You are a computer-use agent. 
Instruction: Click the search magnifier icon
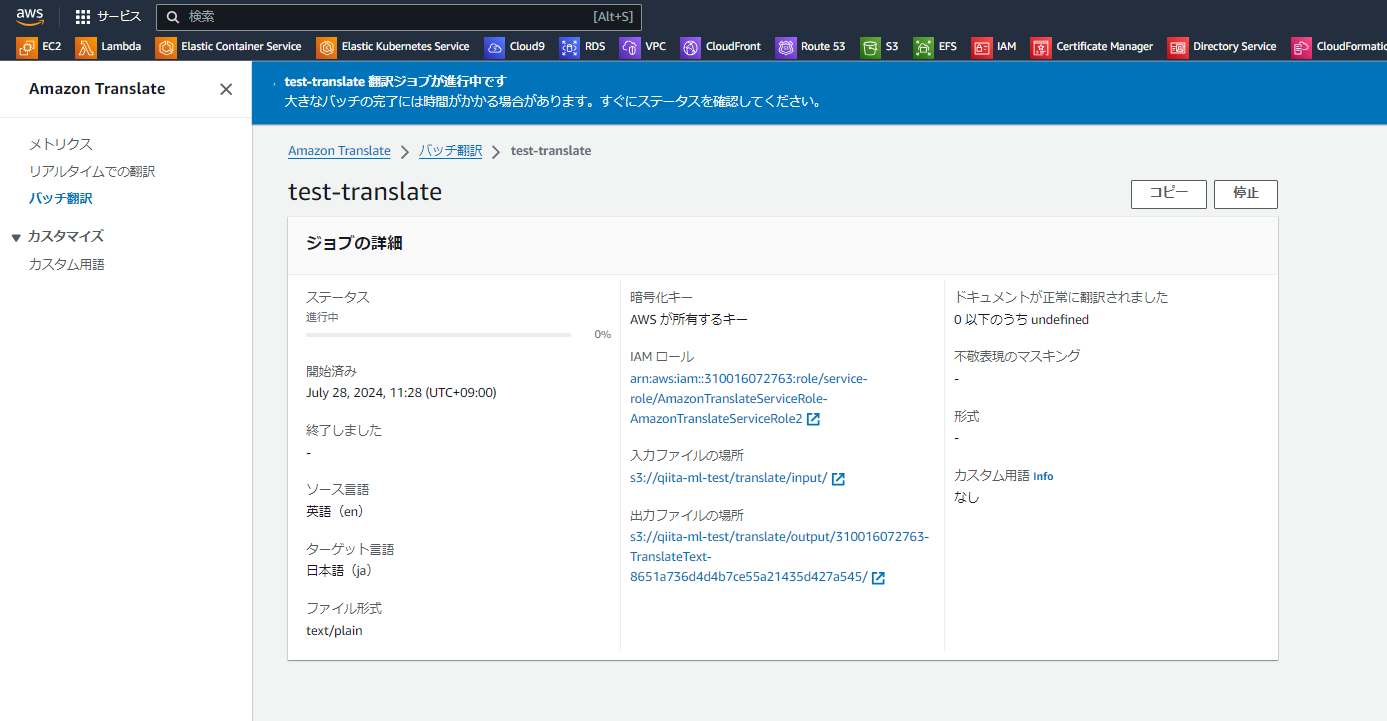pos(173,17)
